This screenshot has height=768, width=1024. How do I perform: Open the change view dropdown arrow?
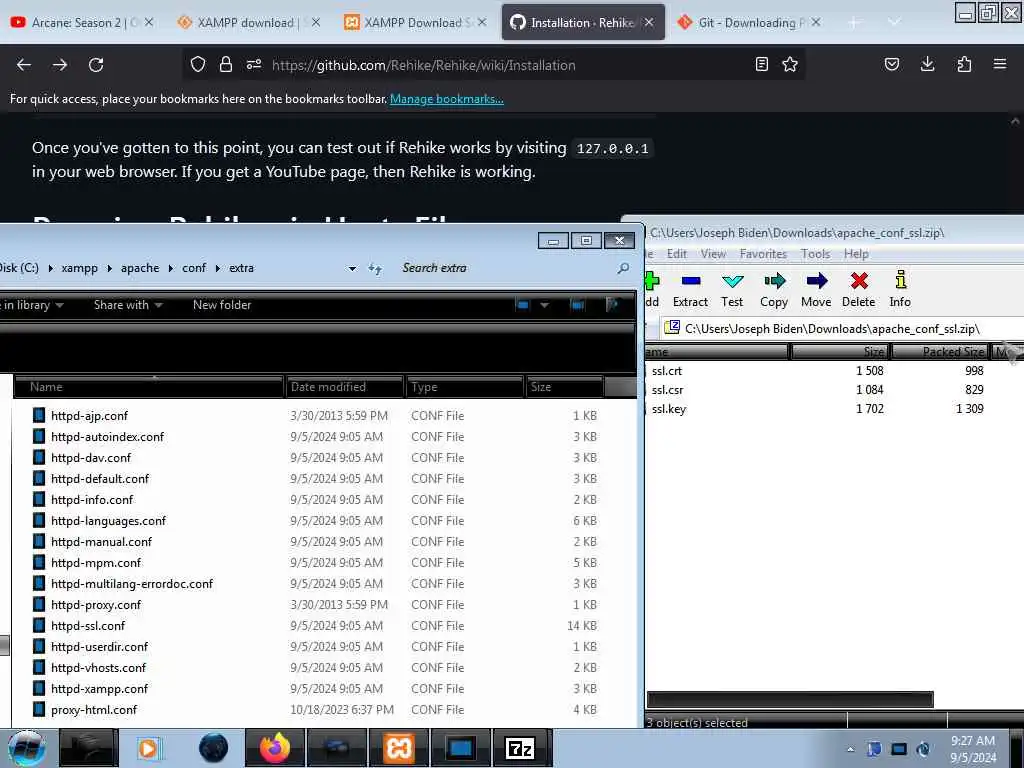[x=544, y=305]
